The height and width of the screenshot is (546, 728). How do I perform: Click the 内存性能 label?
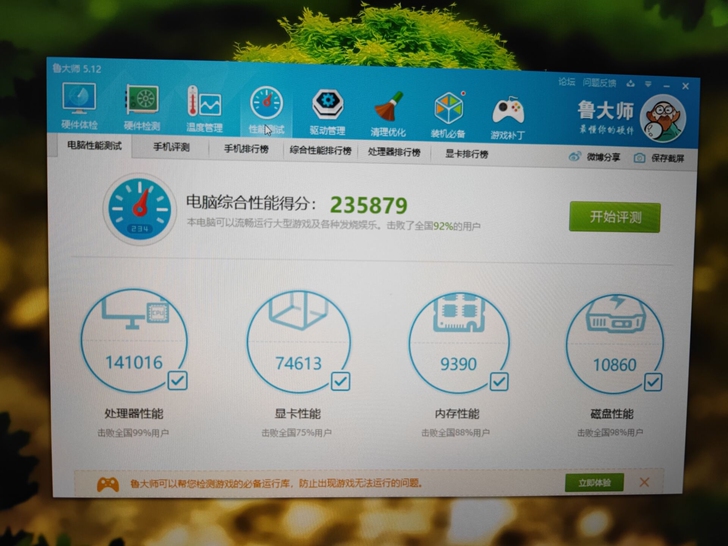(x=457, y=413)
